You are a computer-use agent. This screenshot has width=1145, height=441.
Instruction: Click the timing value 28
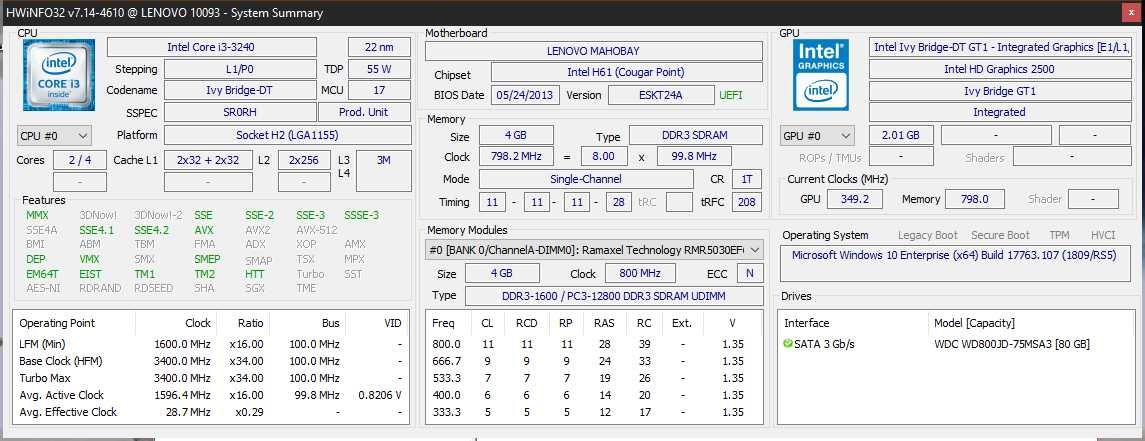click(619, 202)
